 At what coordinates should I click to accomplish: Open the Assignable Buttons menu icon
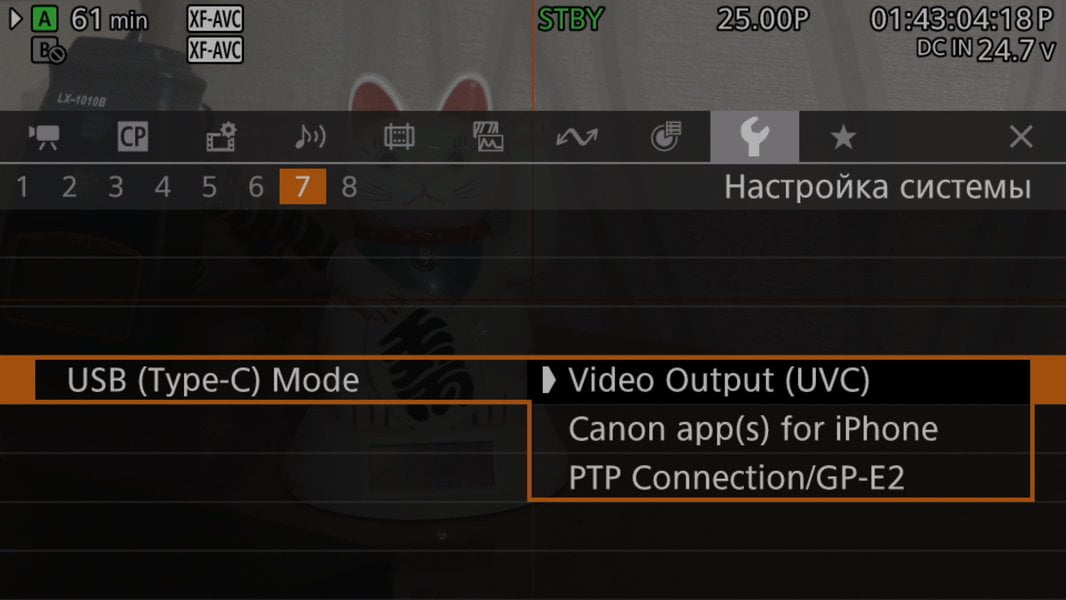[x=666, y=137]
